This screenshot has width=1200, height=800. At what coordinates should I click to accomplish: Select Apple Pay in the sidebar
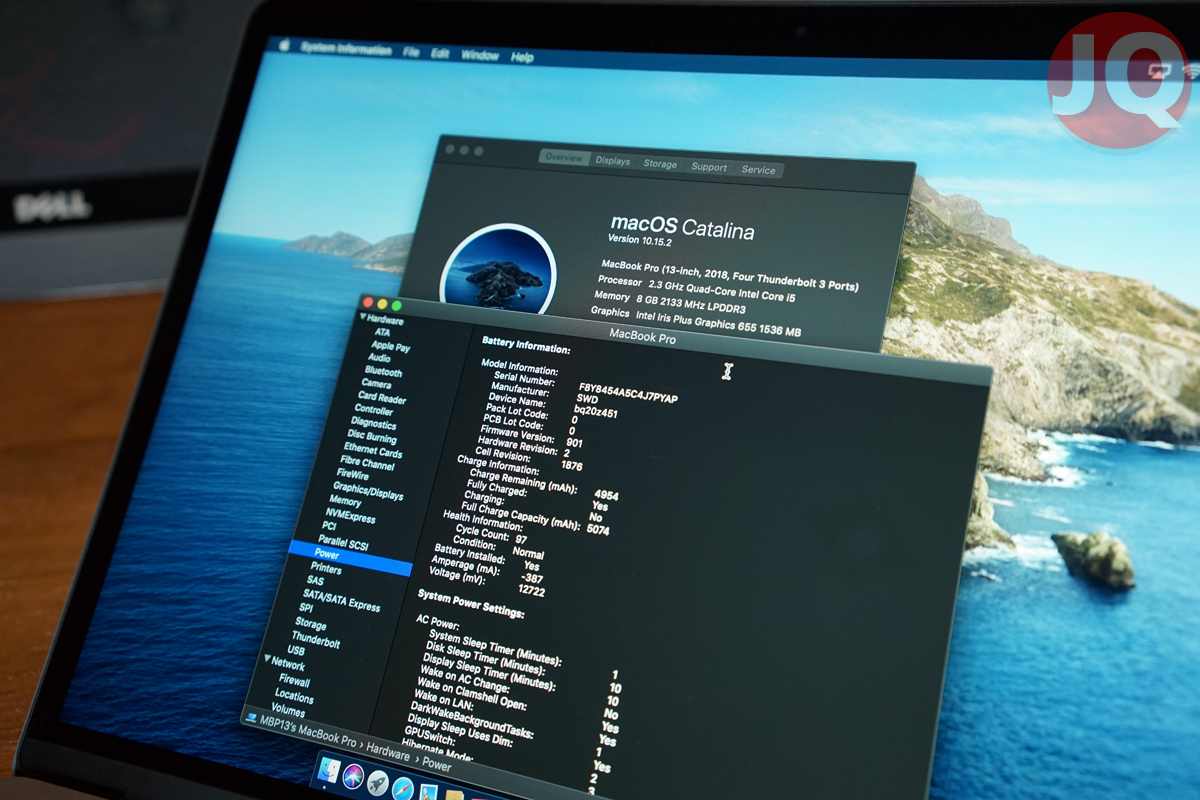point(390,346)
